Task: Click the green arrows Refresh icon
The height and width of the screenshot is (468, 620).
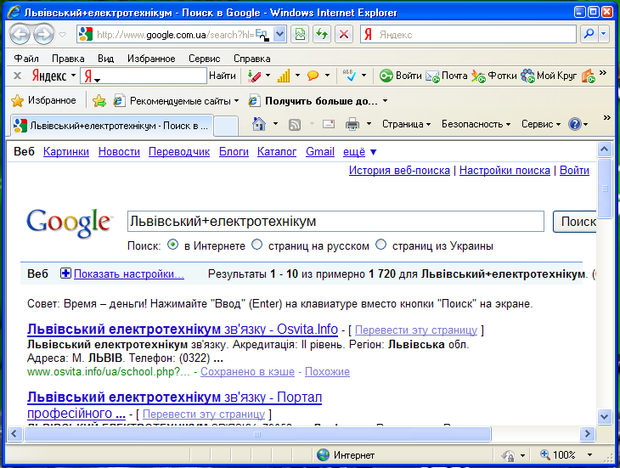Action: coord(322,34)
